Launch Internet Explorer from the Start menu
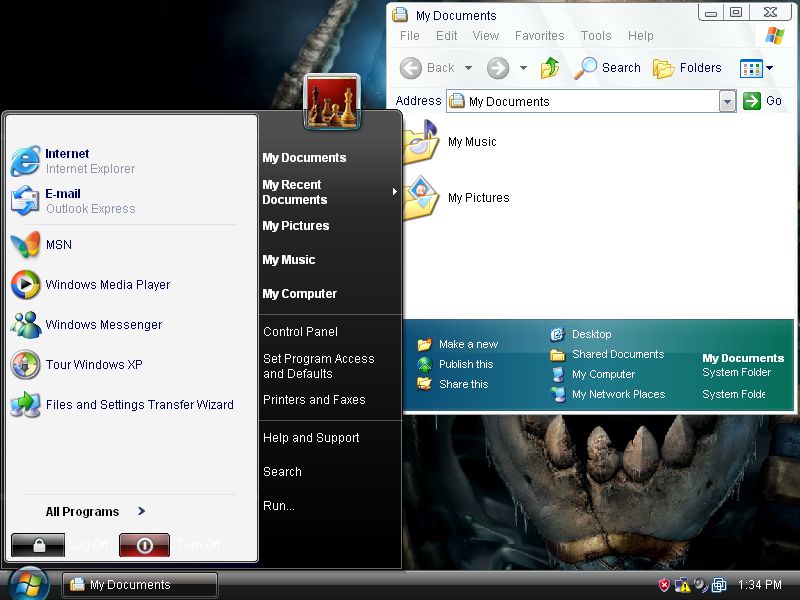800x600 pixels. (73, 161)
